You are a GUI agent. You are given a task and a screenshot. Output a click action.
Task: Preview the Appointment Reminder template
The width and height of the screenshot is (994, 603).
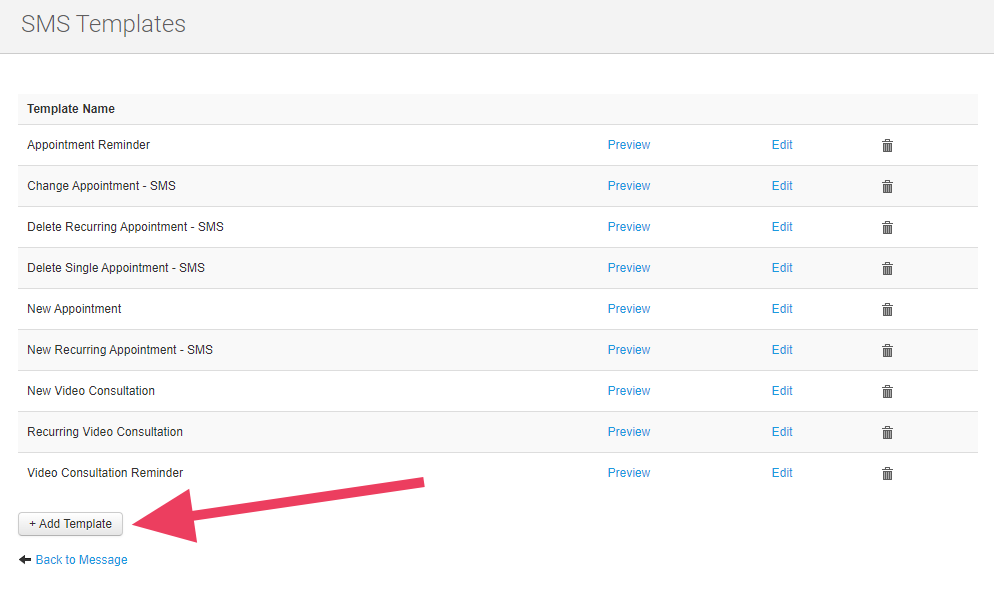point(628,145)
